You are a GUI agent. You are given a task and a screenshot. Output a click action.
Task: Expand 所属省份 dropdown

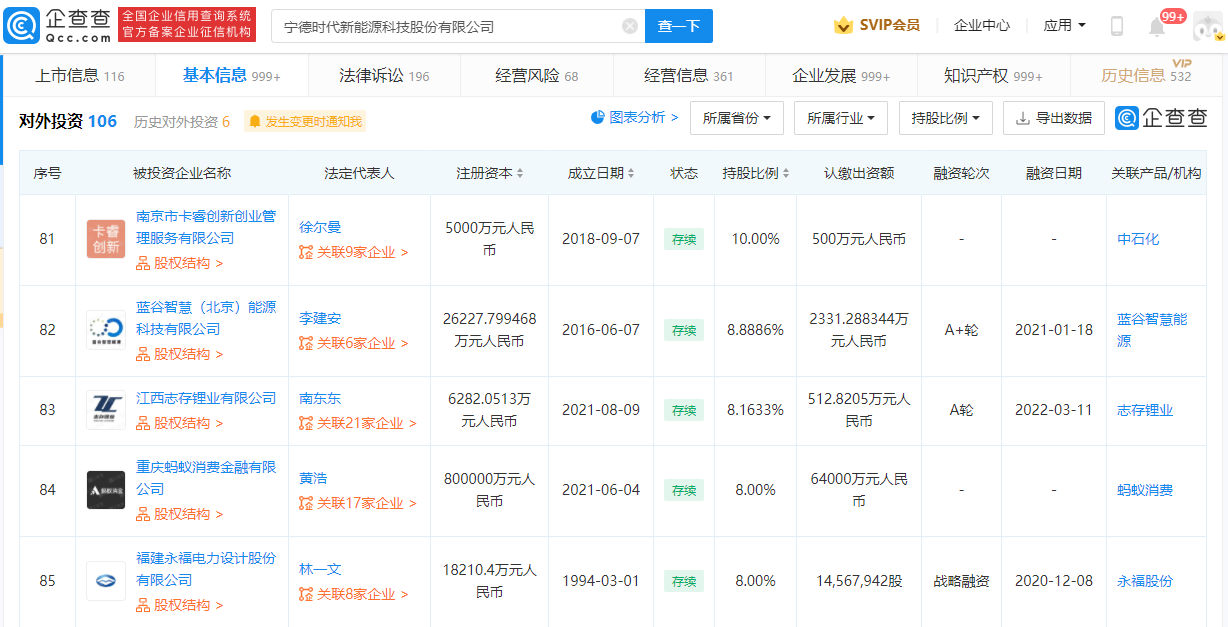tap(736, 118)
